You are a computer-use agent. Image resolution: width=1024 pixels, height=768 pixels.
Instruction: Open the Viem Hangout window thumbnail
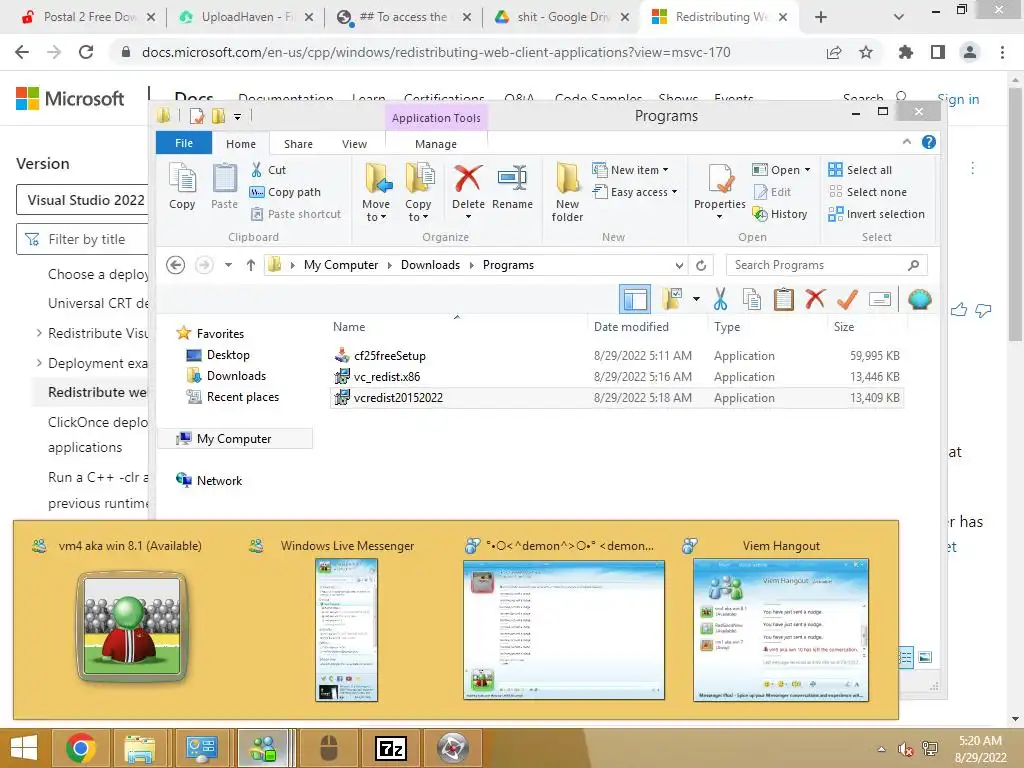[780, 630]
